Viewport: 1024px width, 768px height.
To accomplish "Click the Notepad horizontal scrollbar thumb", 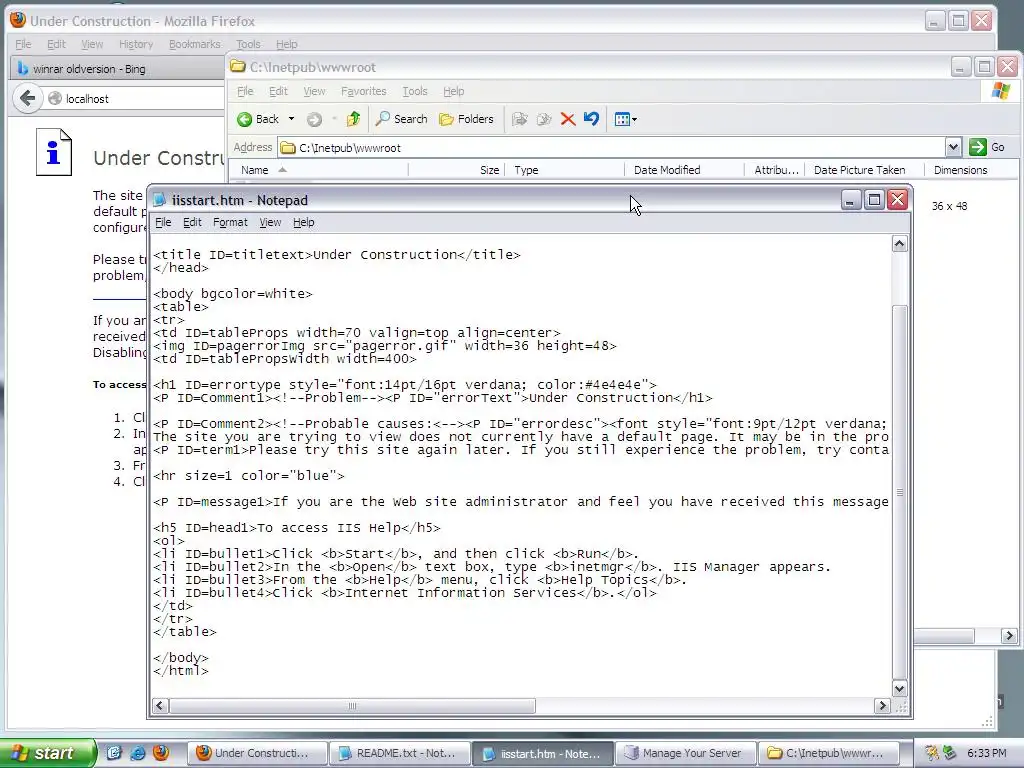I will [x=352, y=705].
